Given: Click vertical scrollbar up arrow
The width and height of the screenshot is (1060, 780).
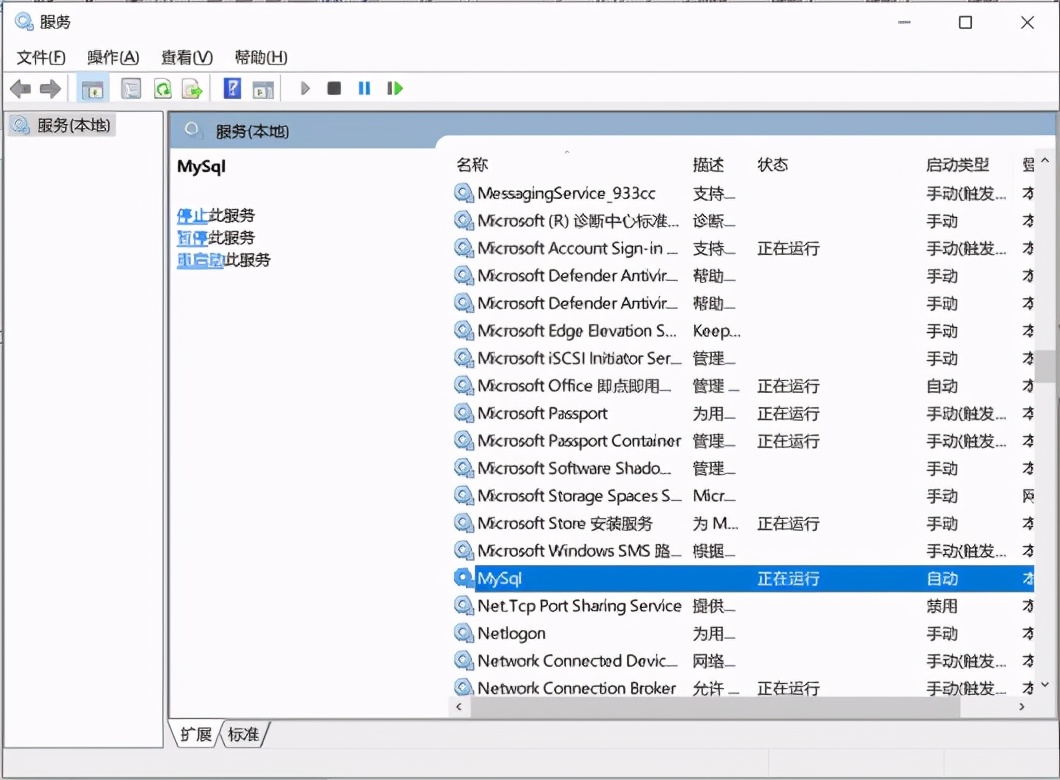Looking at the screenshot, I should pyautogui.click(x=1046, y=161).
